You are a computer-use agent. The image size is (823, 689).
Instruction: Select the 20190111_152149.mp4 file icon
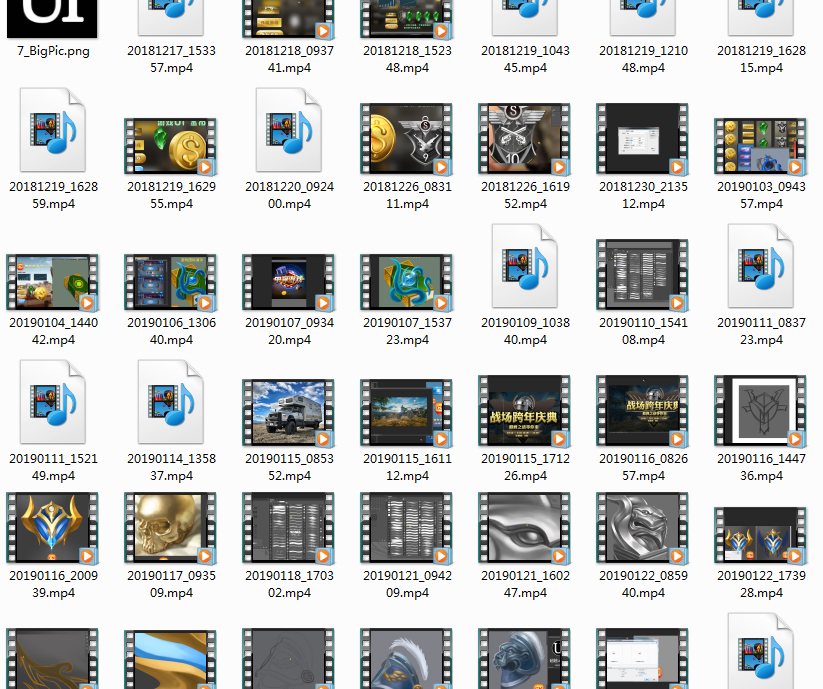click(52, 402)
